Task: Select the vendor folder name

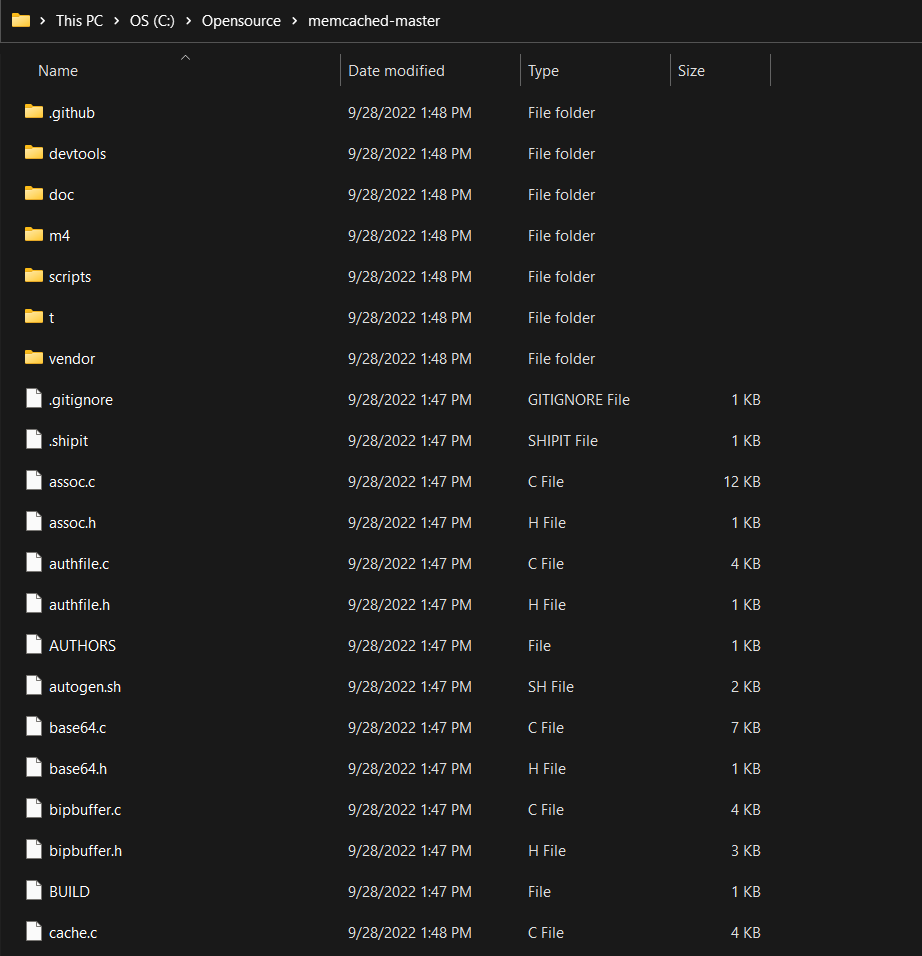Action: (x=72, y=358)
